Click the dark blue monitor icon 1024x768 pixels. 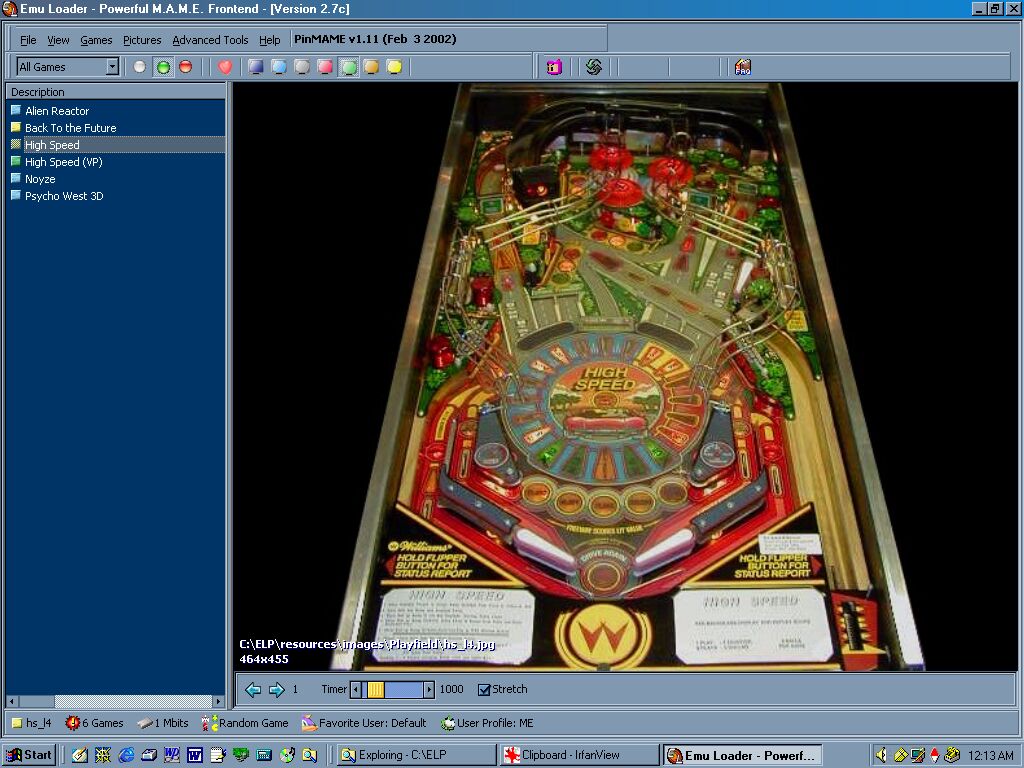[256, 67]
